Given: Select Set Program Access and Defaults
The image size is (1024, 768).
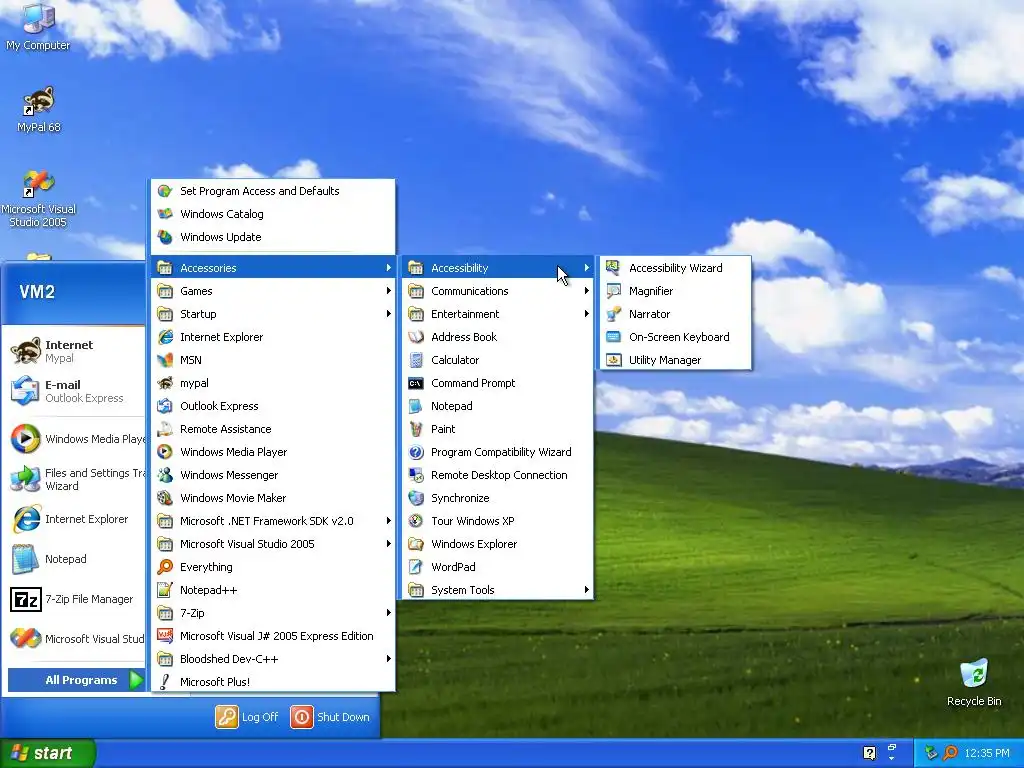Looking at the screenshot, I should point(273,191).
